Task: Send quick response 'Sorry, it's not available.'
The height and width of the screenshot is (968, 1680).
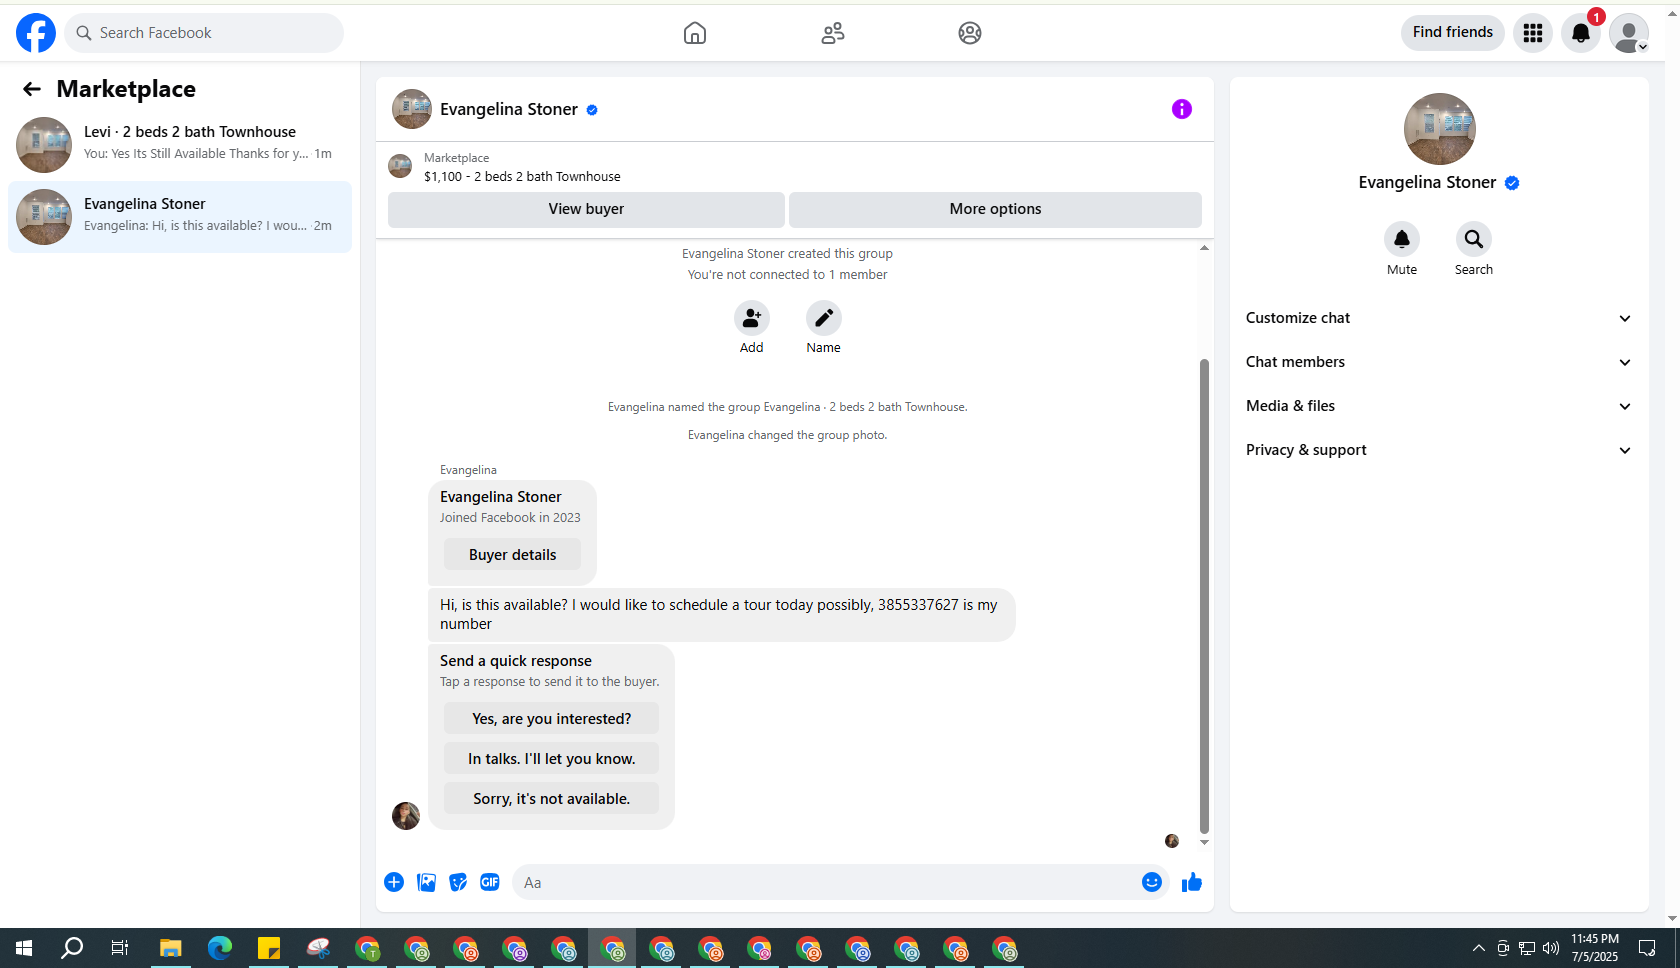Action: tap(551, 799)
